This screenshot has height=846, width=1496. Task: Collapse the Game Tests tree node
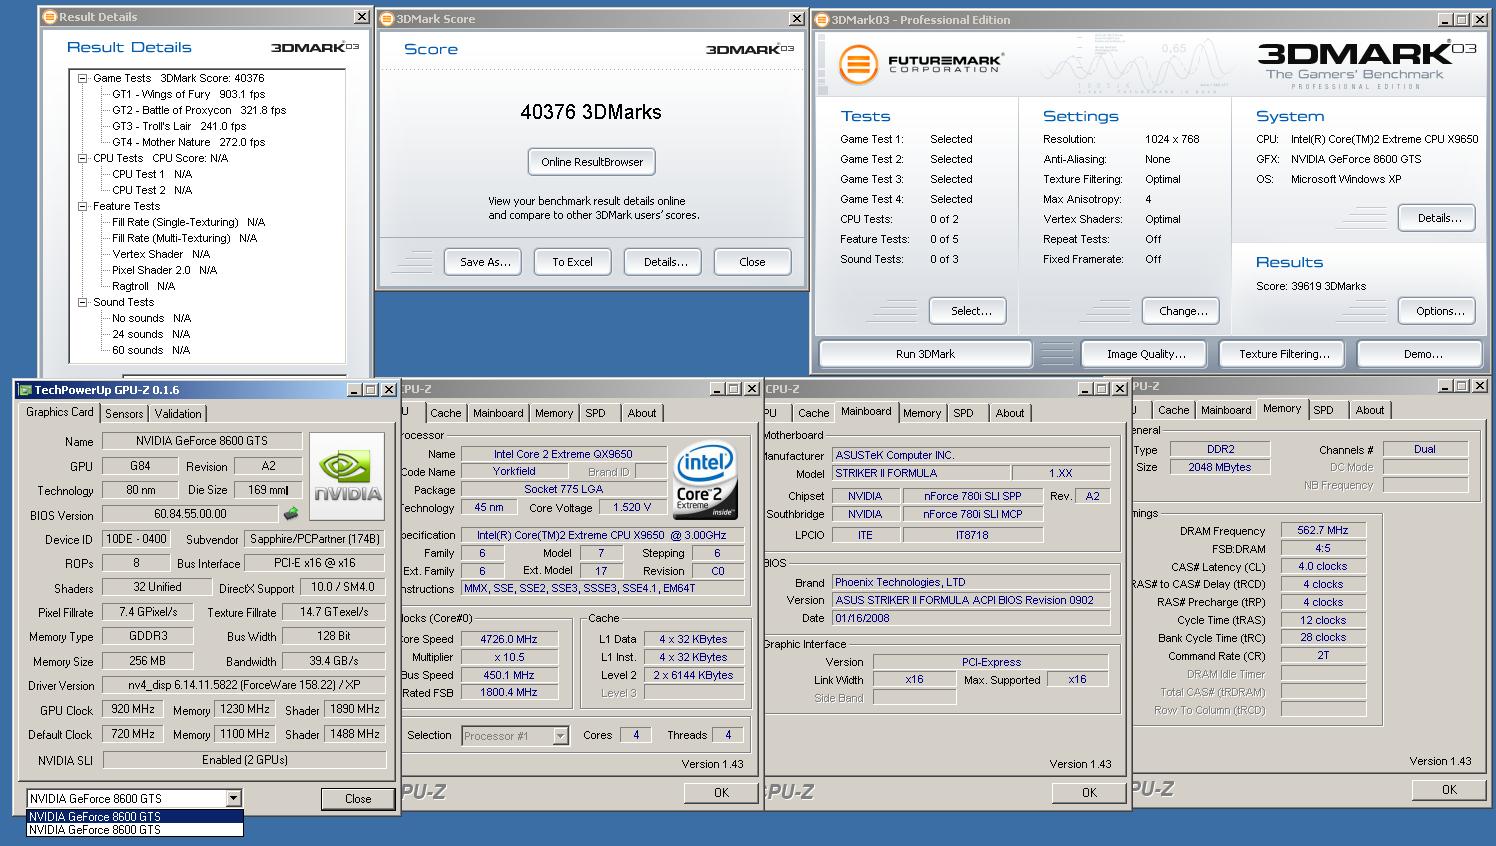(83, 78)
